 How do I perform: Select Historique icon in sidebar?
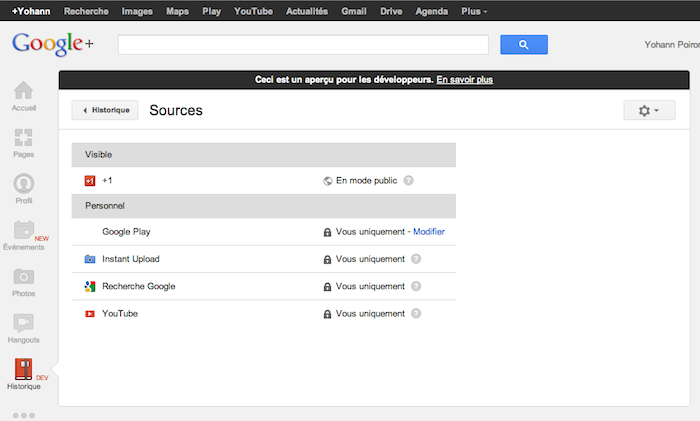pyautogui.click(x=23, y=369)
